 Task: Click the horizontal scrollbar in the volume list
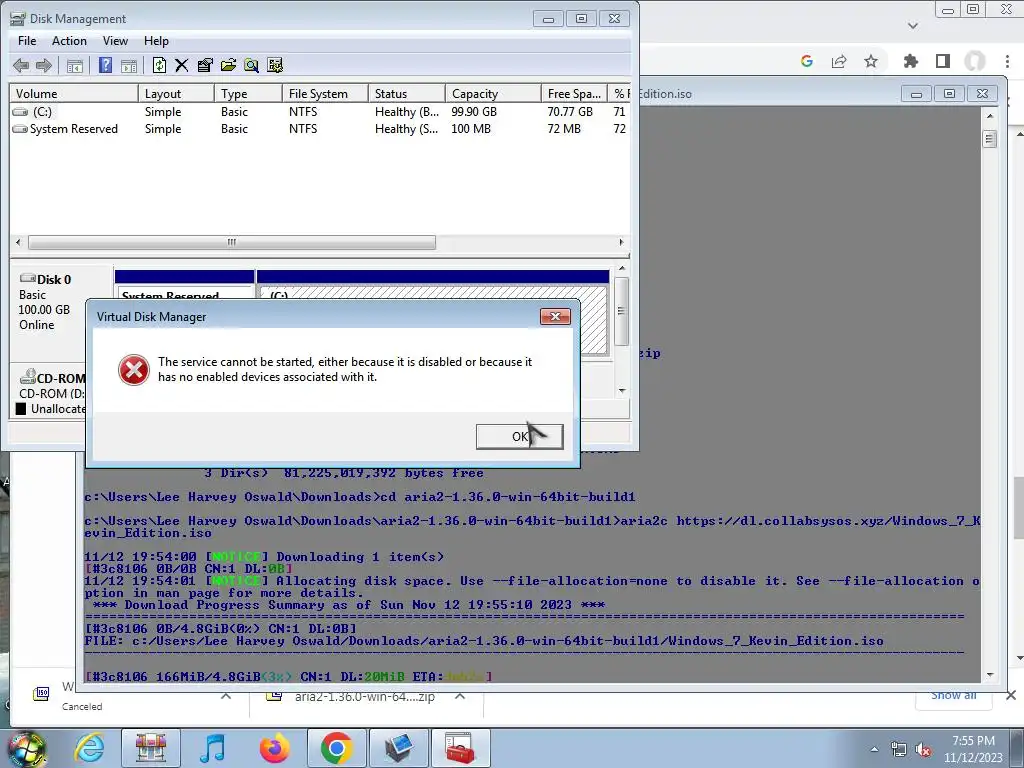(x=232, y=242)
